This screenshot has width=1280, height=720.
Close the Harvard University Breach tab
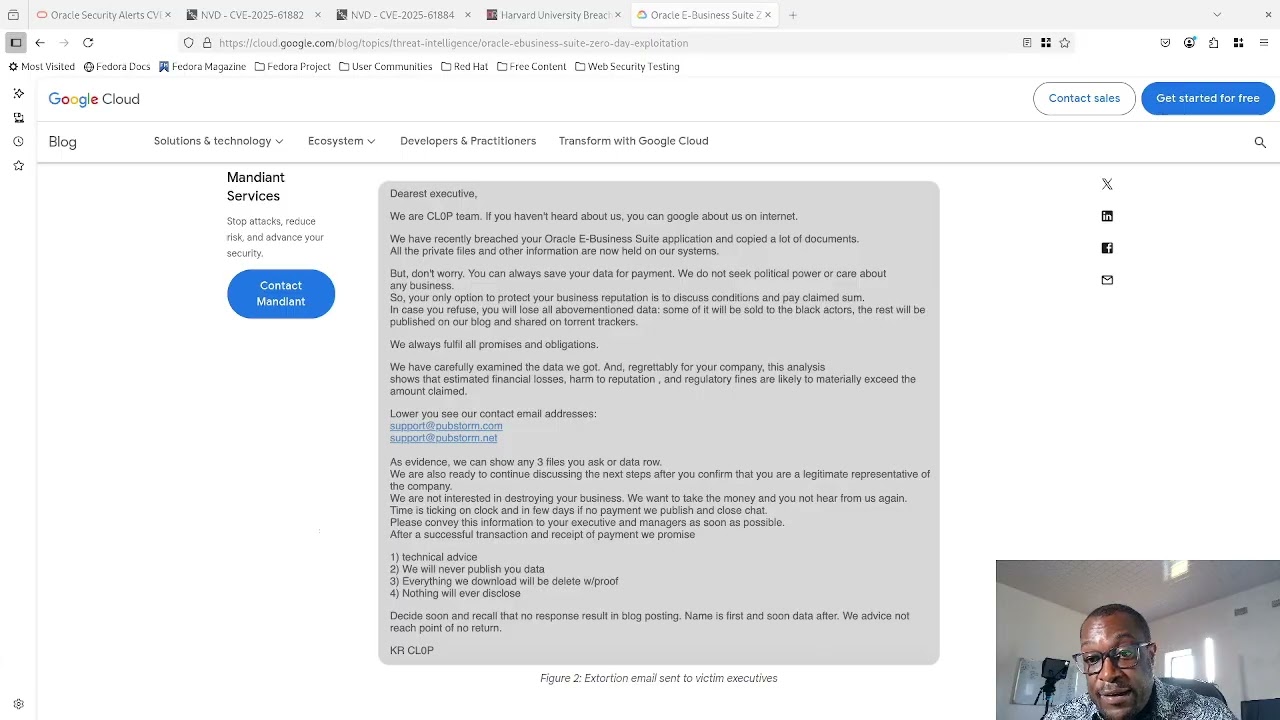pyautogui.click(x=618, y=15)
